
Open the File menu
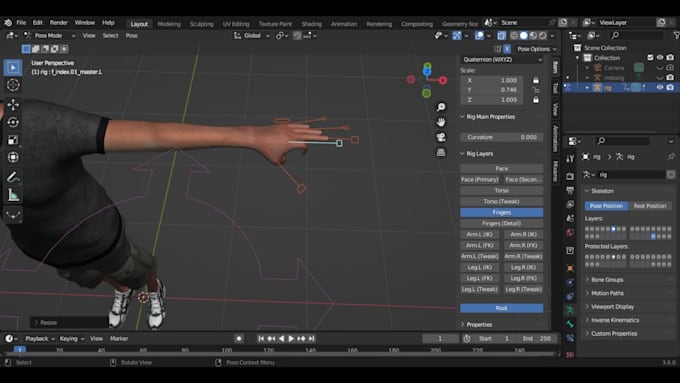21,23
